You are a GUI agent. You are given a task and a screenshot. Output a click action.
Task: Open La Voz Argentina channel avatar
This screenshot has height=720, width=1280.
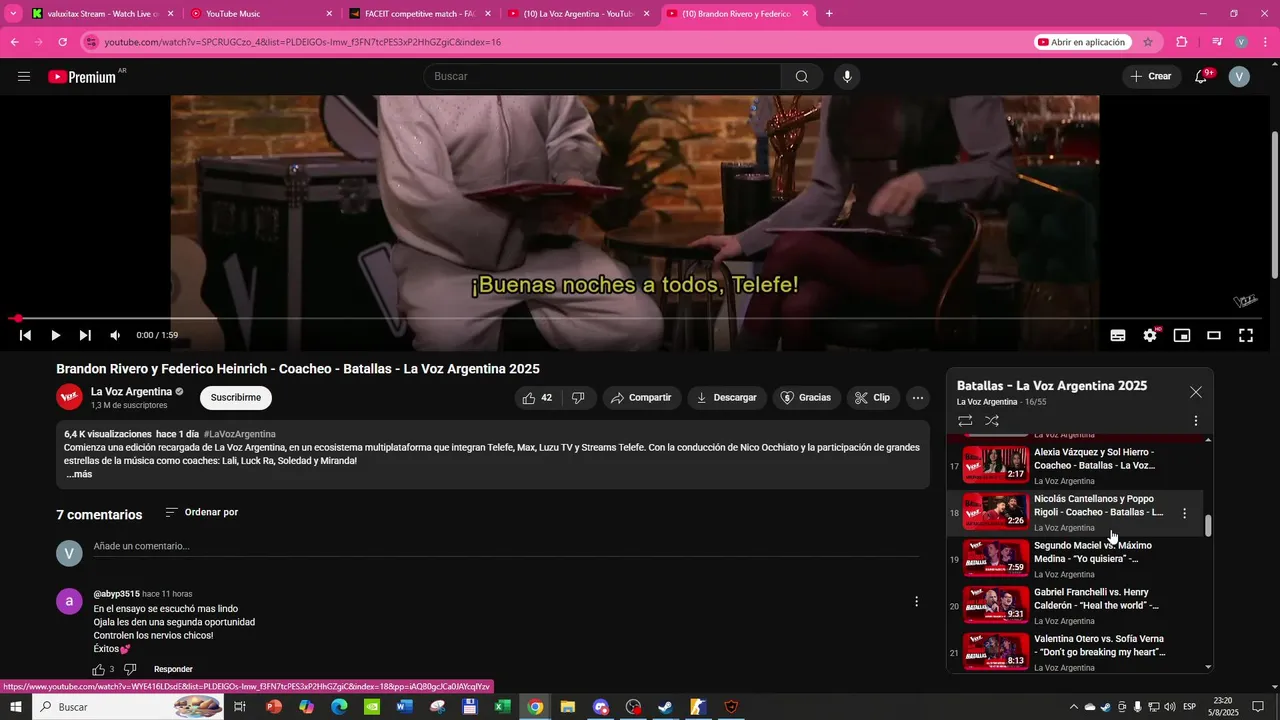(69, 397)
